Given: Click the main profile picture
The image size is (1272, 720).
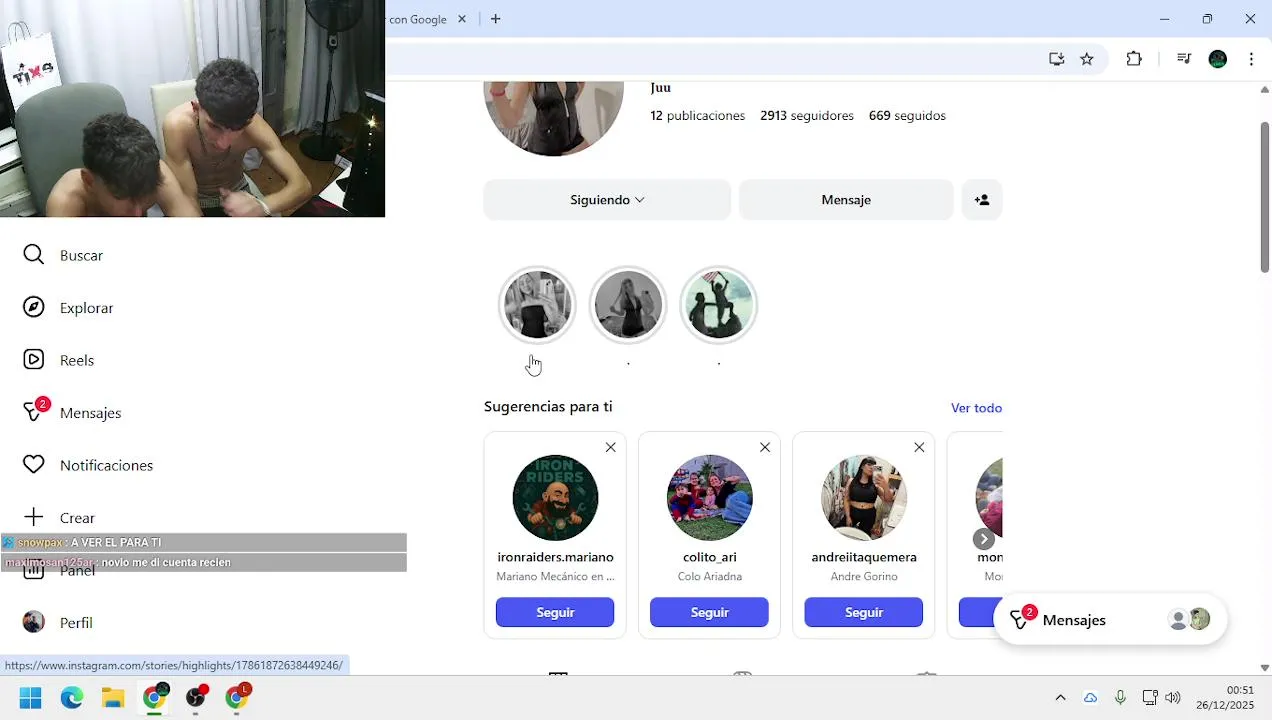Looking at the screenshot, I should [554, 119].
